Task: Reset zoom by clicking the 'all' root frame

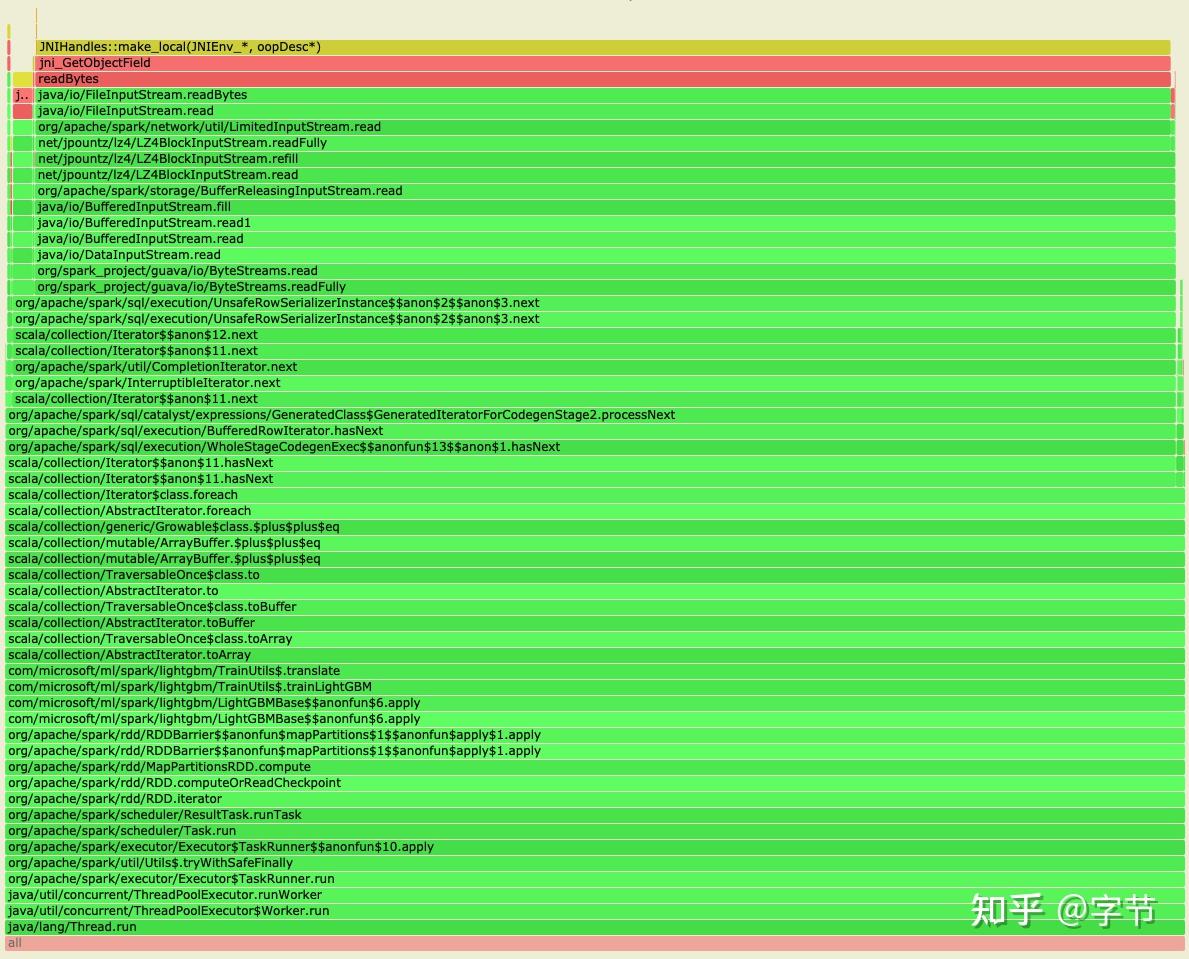Action: (594, 943)
